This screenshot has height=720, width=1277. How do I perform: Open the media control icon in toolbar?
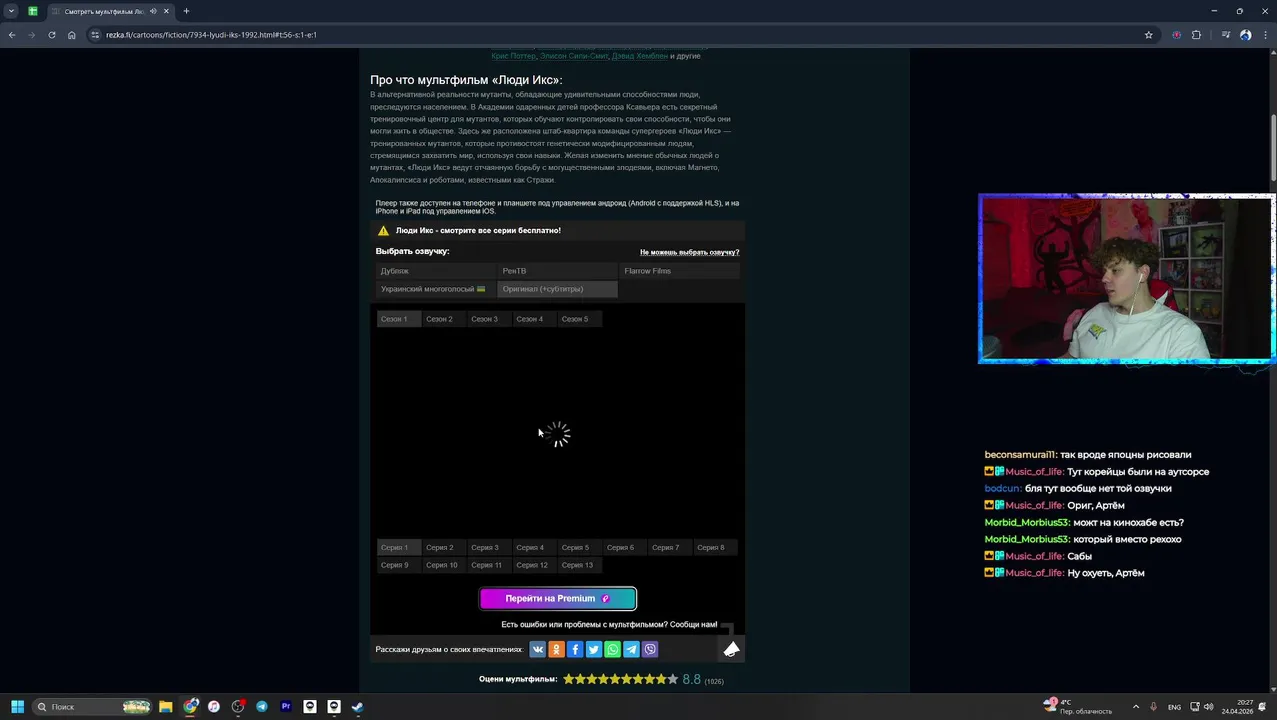click(x=1225, y=35)
